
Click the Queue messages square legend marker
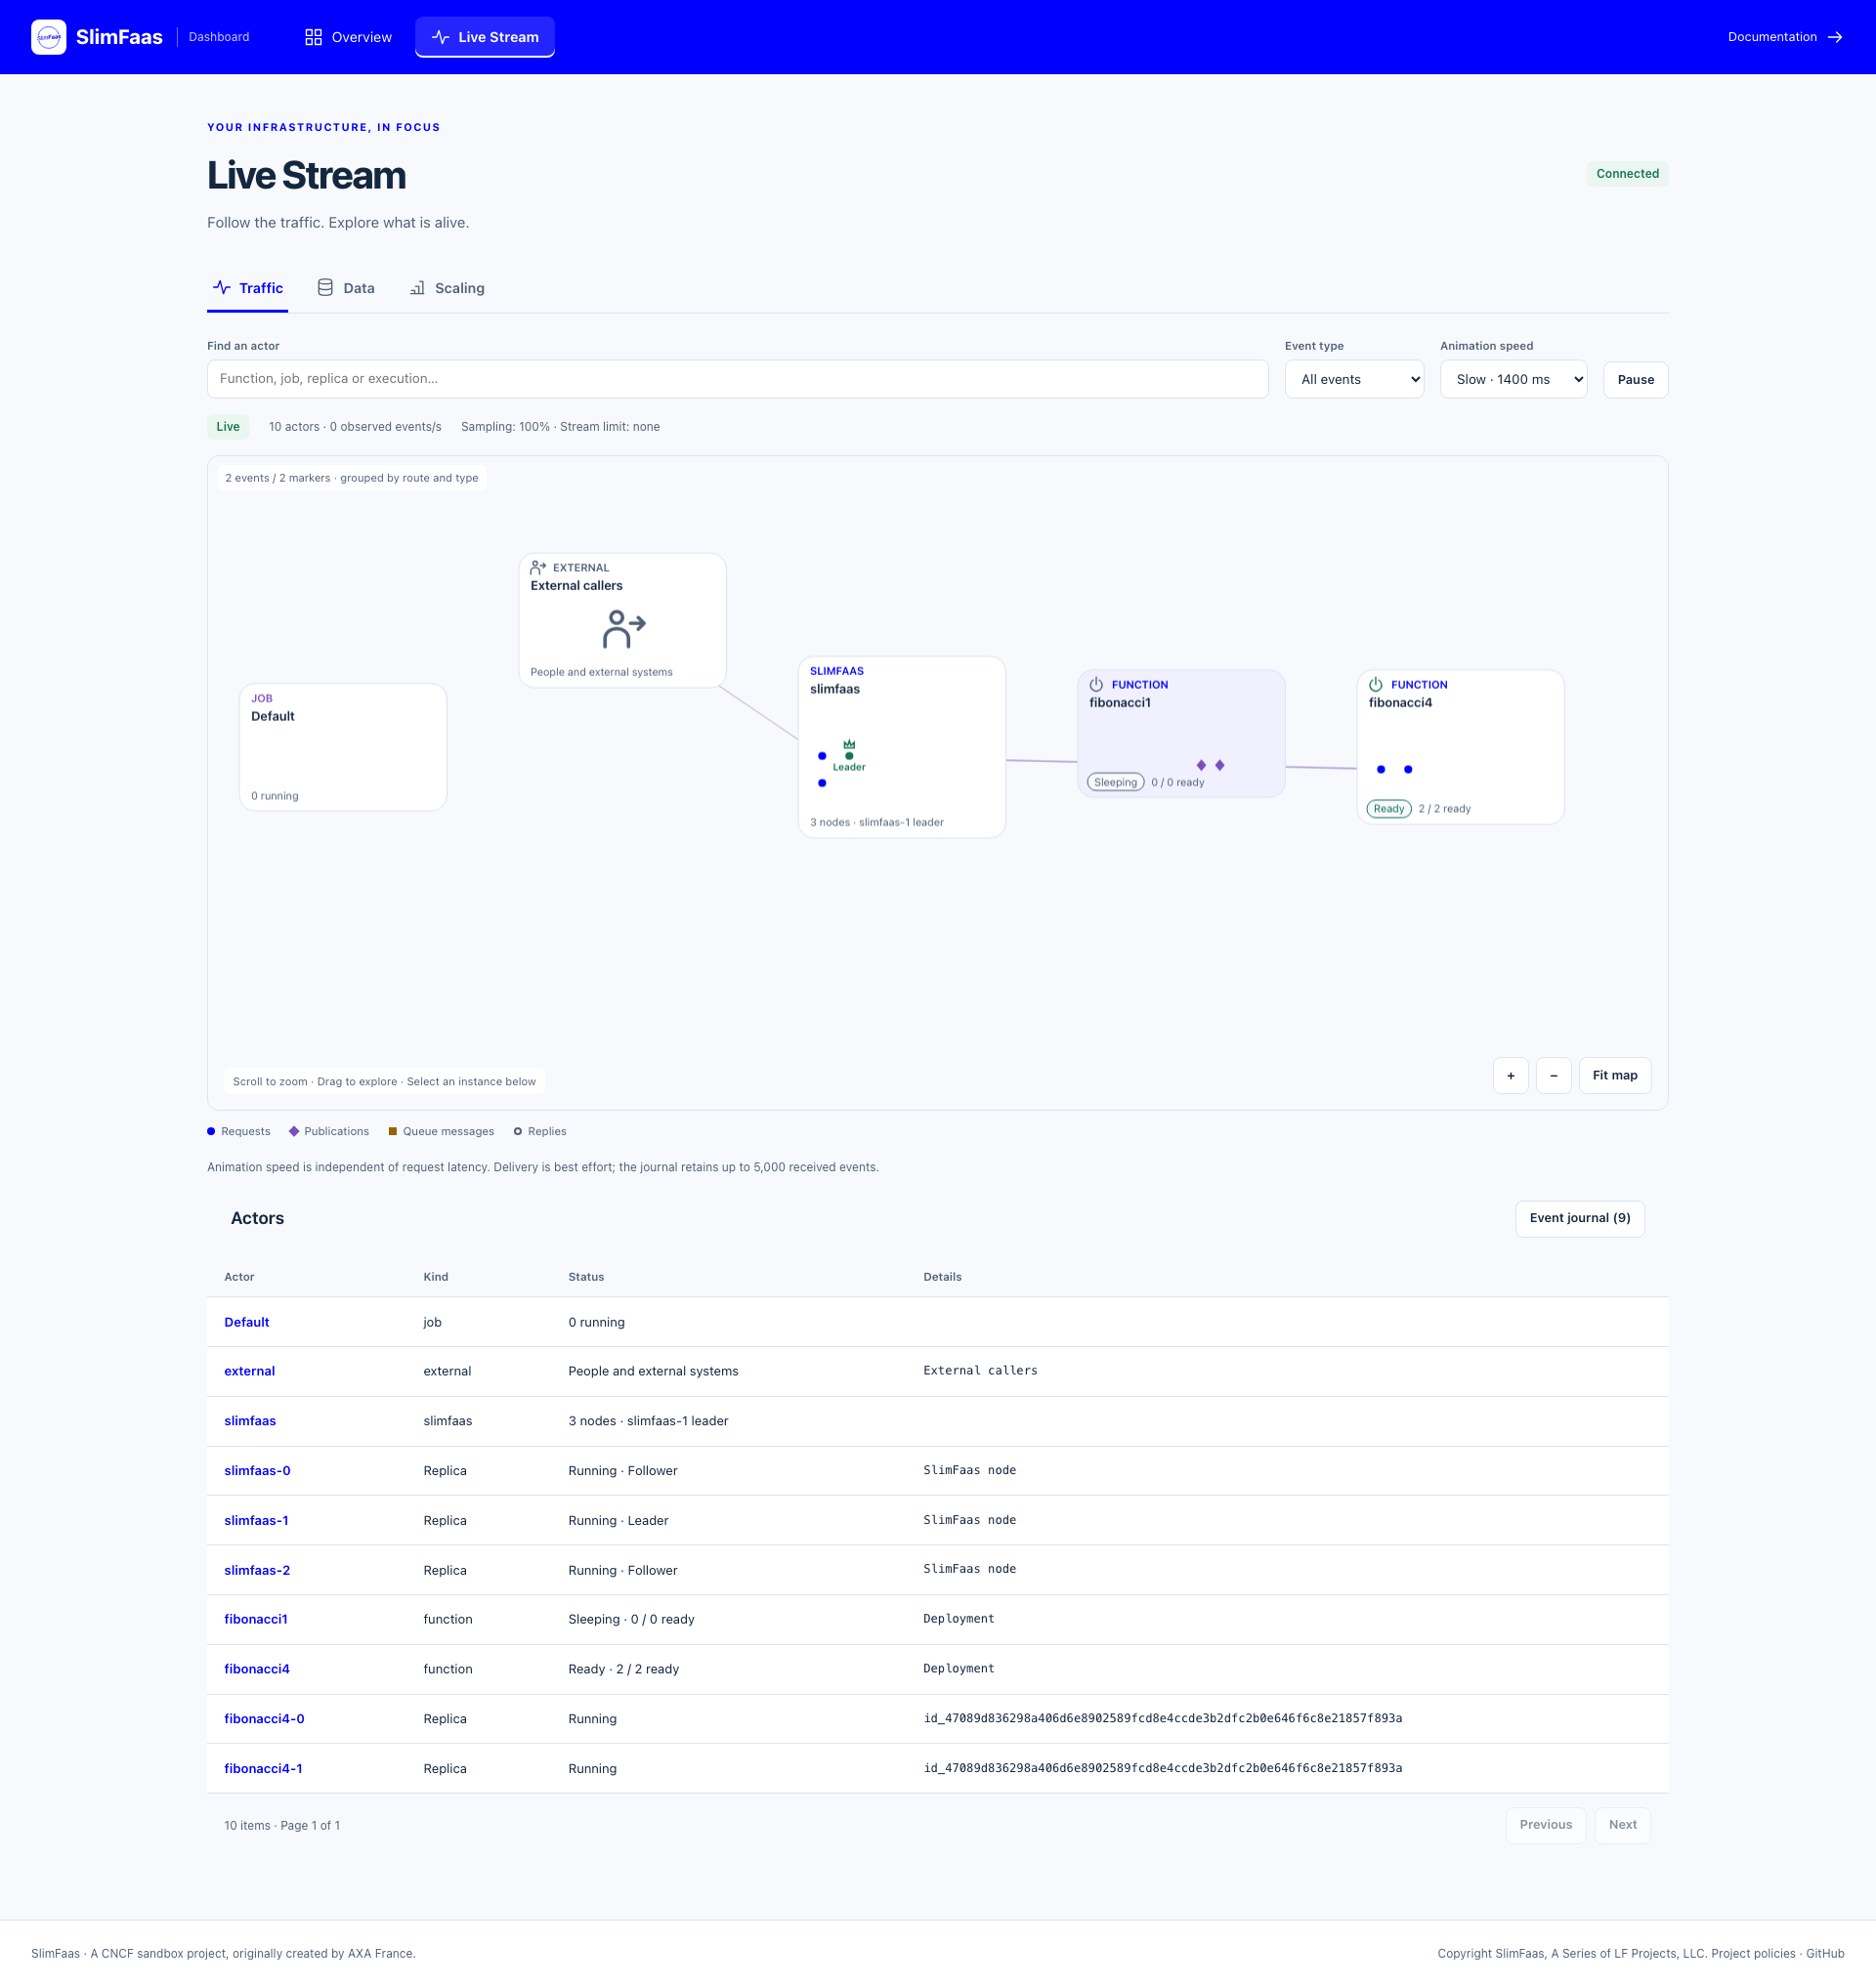[393, 1131]
